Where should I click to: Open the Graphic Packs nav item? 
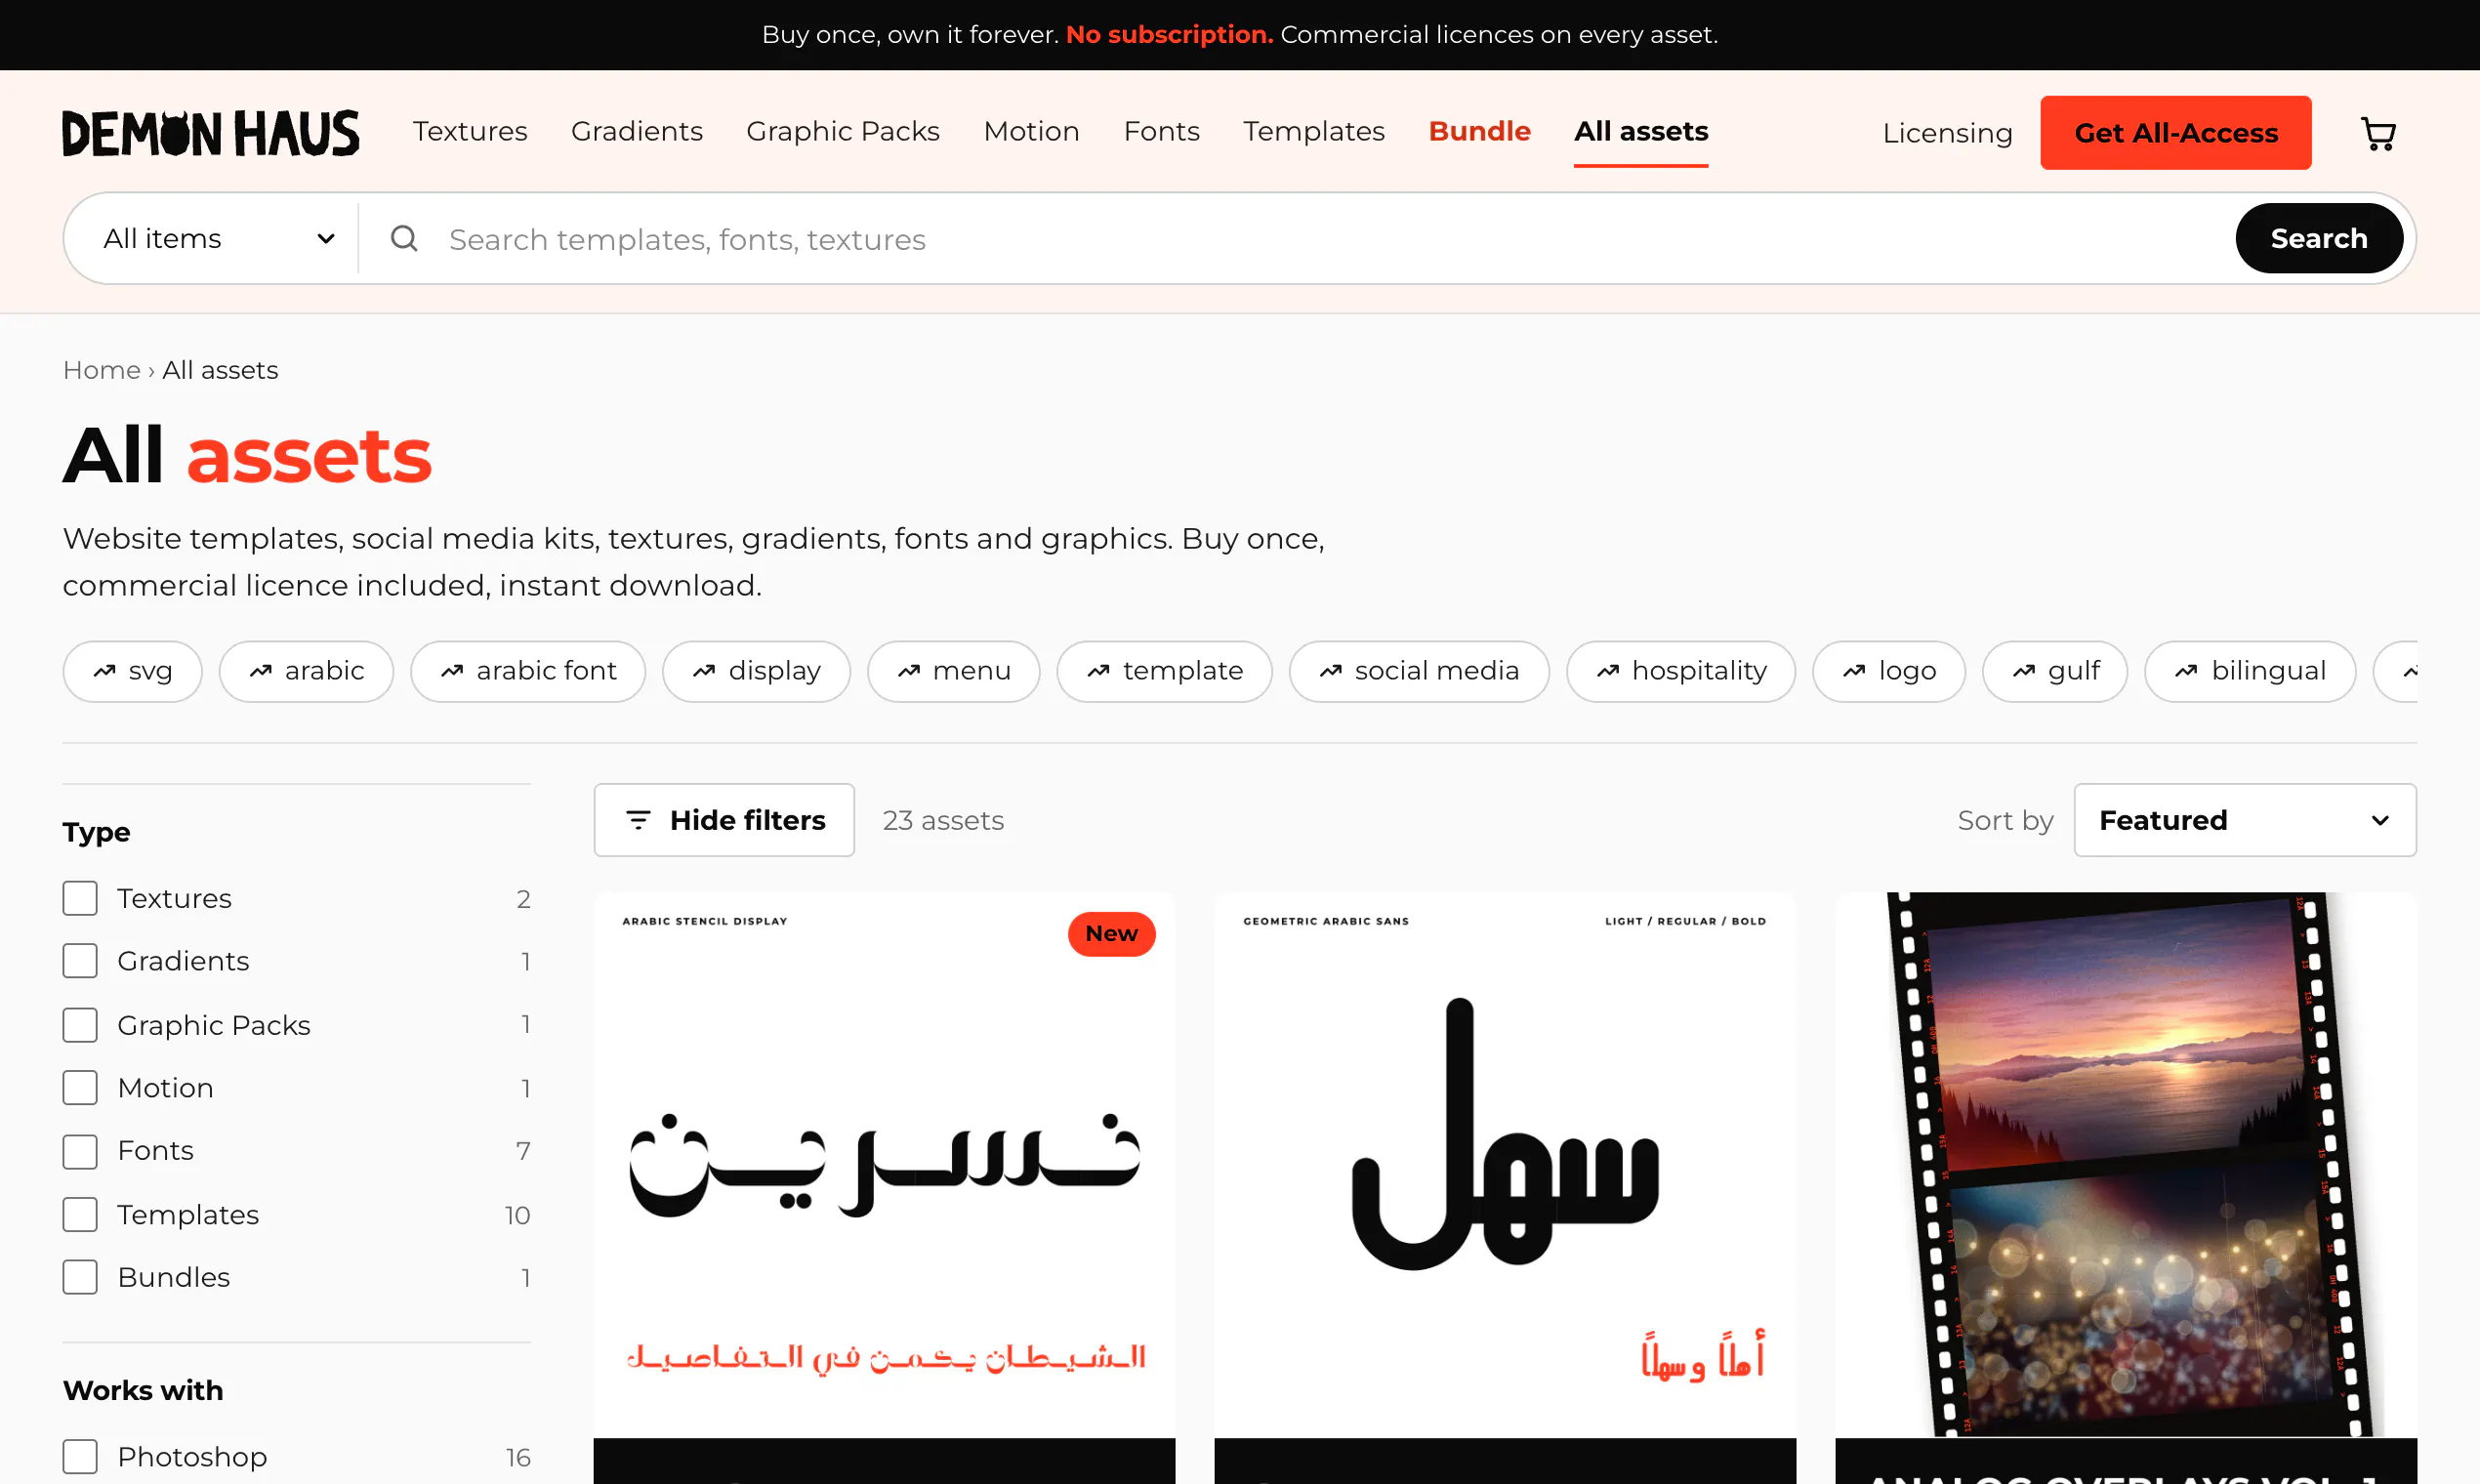[843, 131]
